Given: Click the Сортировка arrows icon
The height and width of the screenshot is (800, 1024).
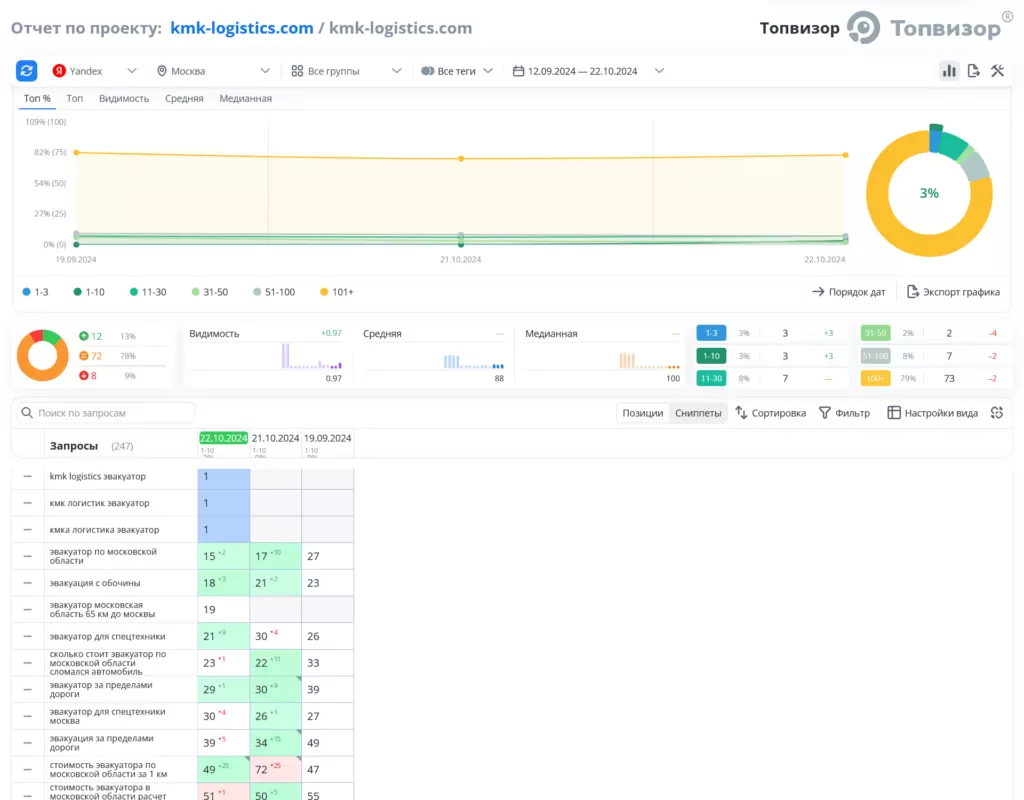Looking at the screenshot, I should tap(741, 413).
